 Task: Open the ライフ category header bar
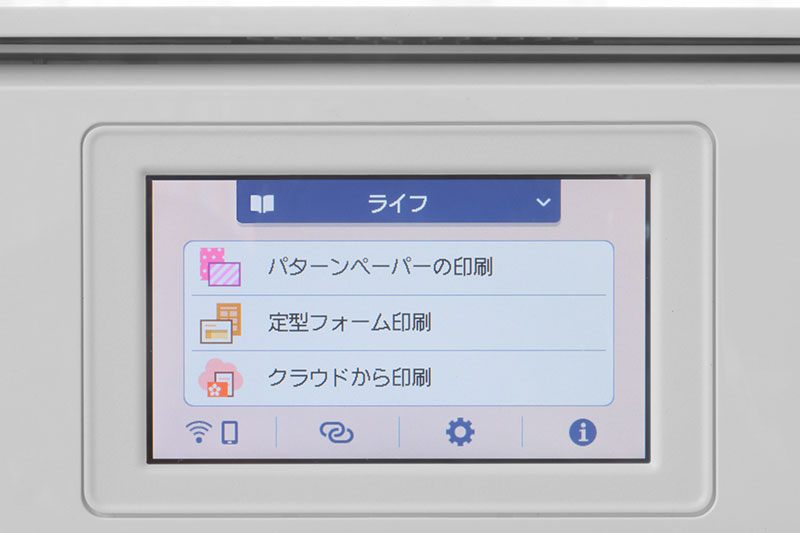(x=398, y=201)
